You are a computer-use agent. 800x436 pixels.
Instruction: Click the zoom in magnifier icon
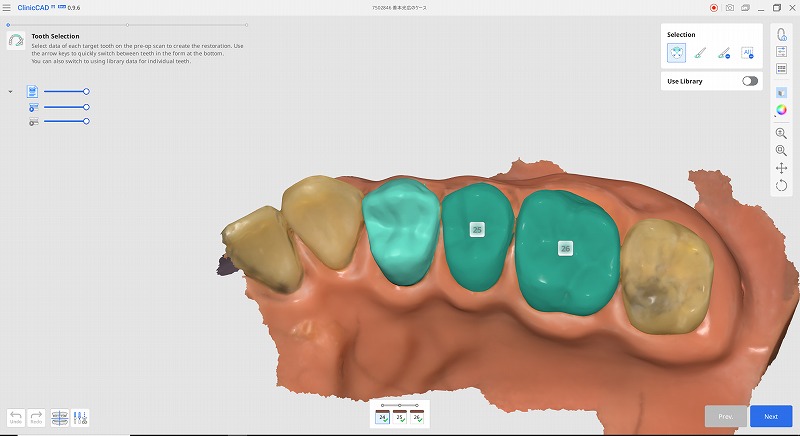click(781, 133)
